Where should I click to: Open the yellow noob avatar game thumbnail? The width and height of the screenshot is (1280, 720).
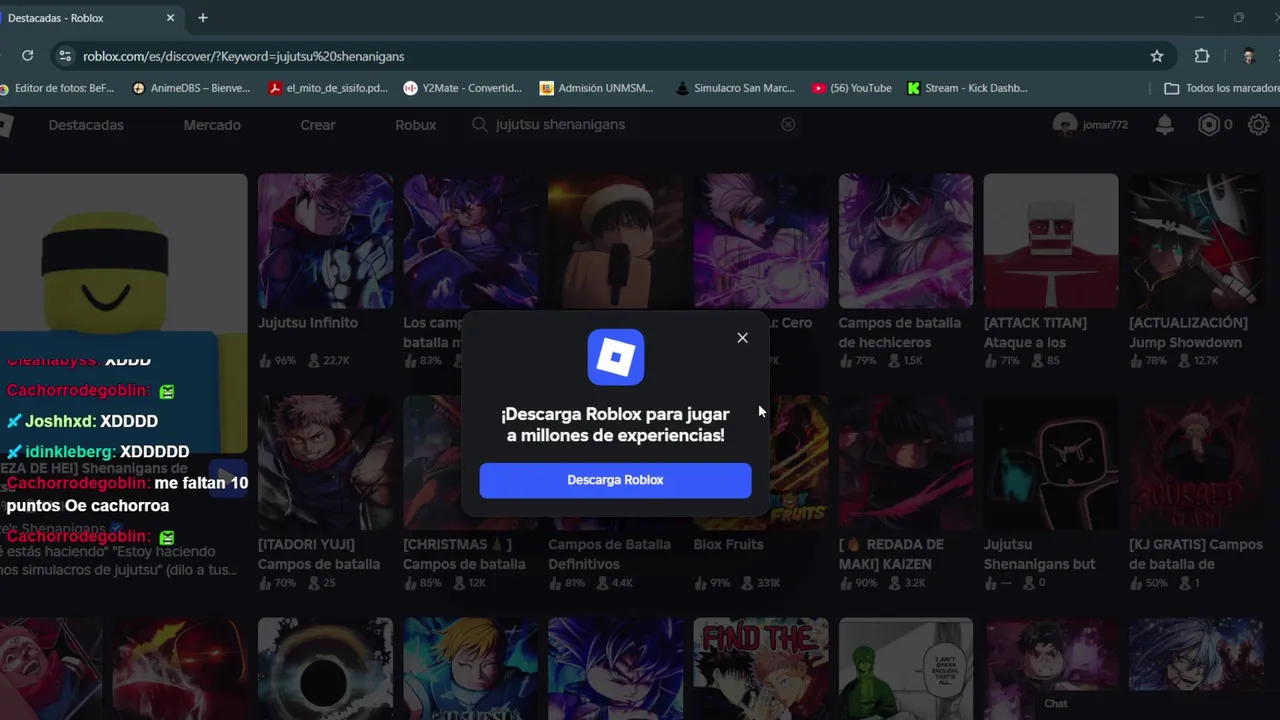pyautogui.click(x=123, y=313)
